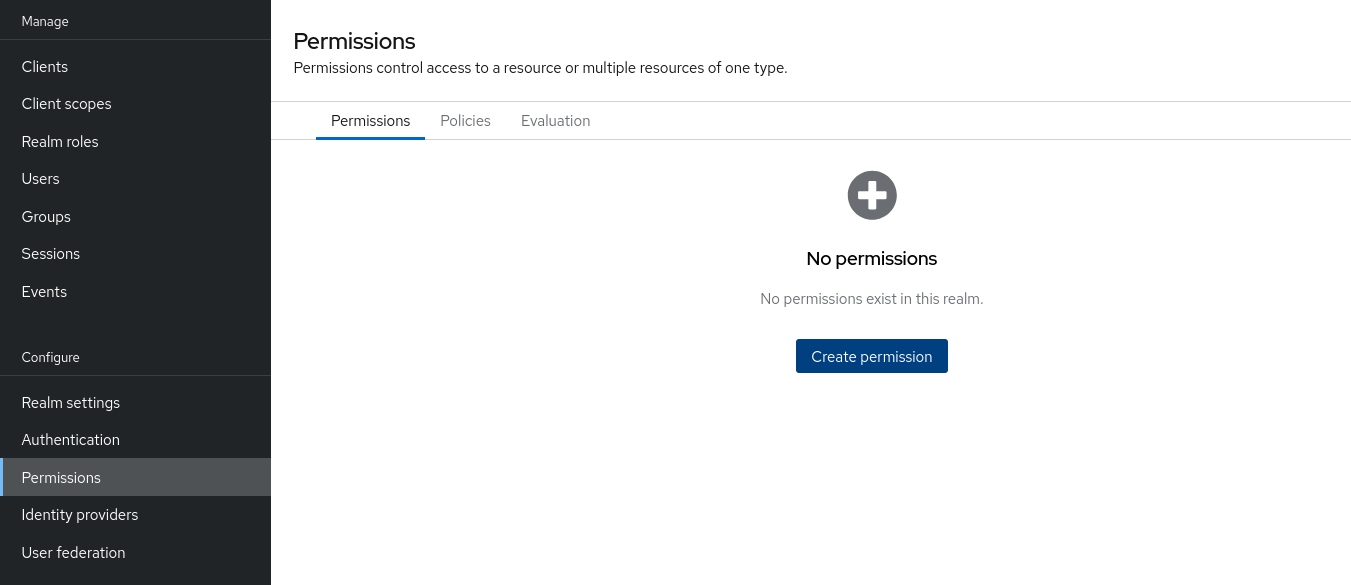The height and width of the screenshot is (585, 1351).
Task: Open Identity providers
Action: click(79, 514)
